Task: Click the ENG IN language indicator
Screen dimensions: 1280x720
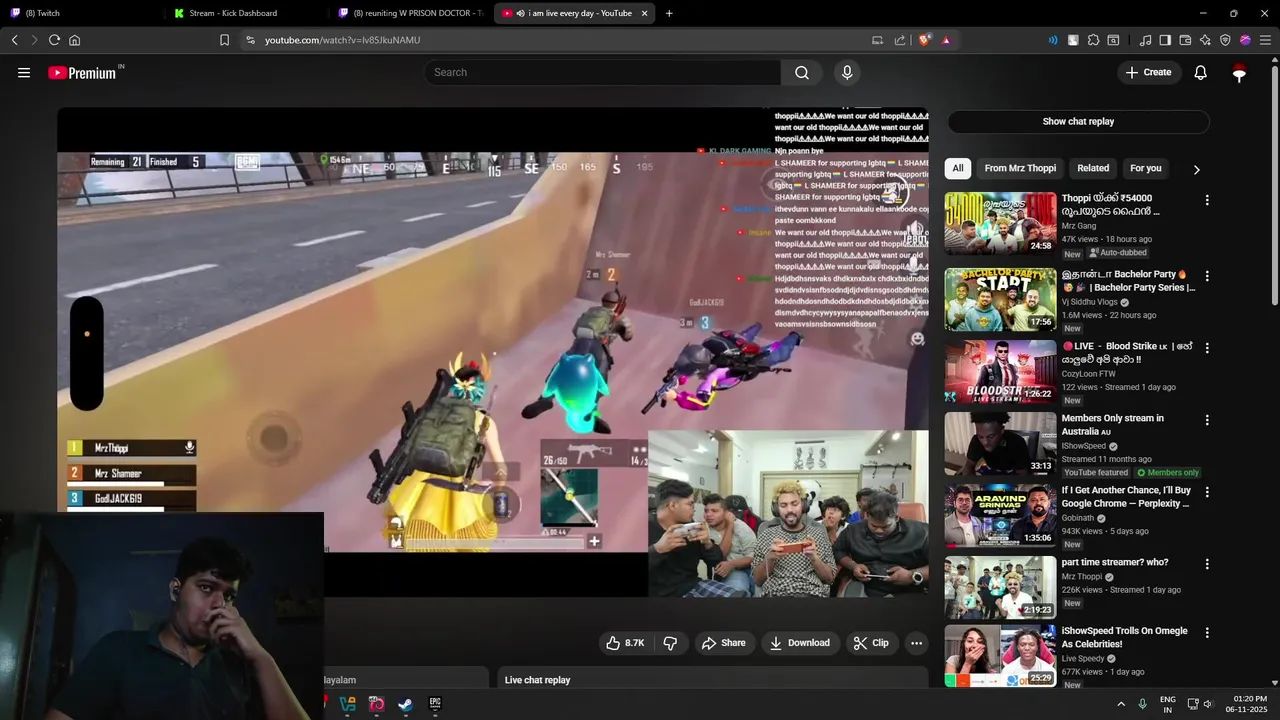Action: [1167, 704]
